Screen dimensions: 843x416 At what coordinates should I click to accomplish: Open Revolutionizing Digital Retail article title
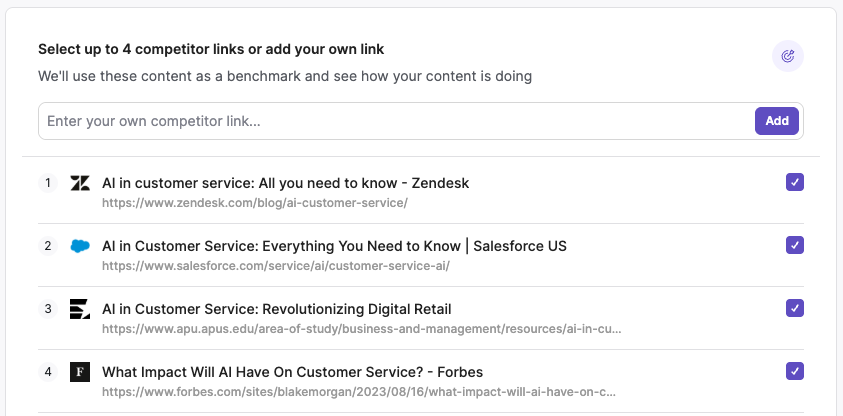point(277,309)
